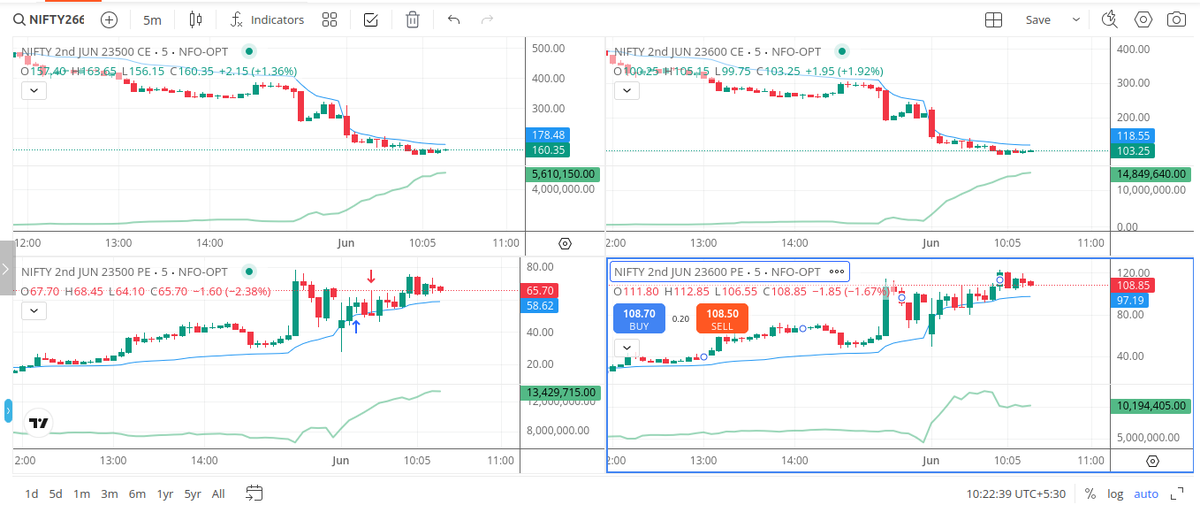Set range to 5yr
Screen dimensions: 1200x505
(192, 494)
